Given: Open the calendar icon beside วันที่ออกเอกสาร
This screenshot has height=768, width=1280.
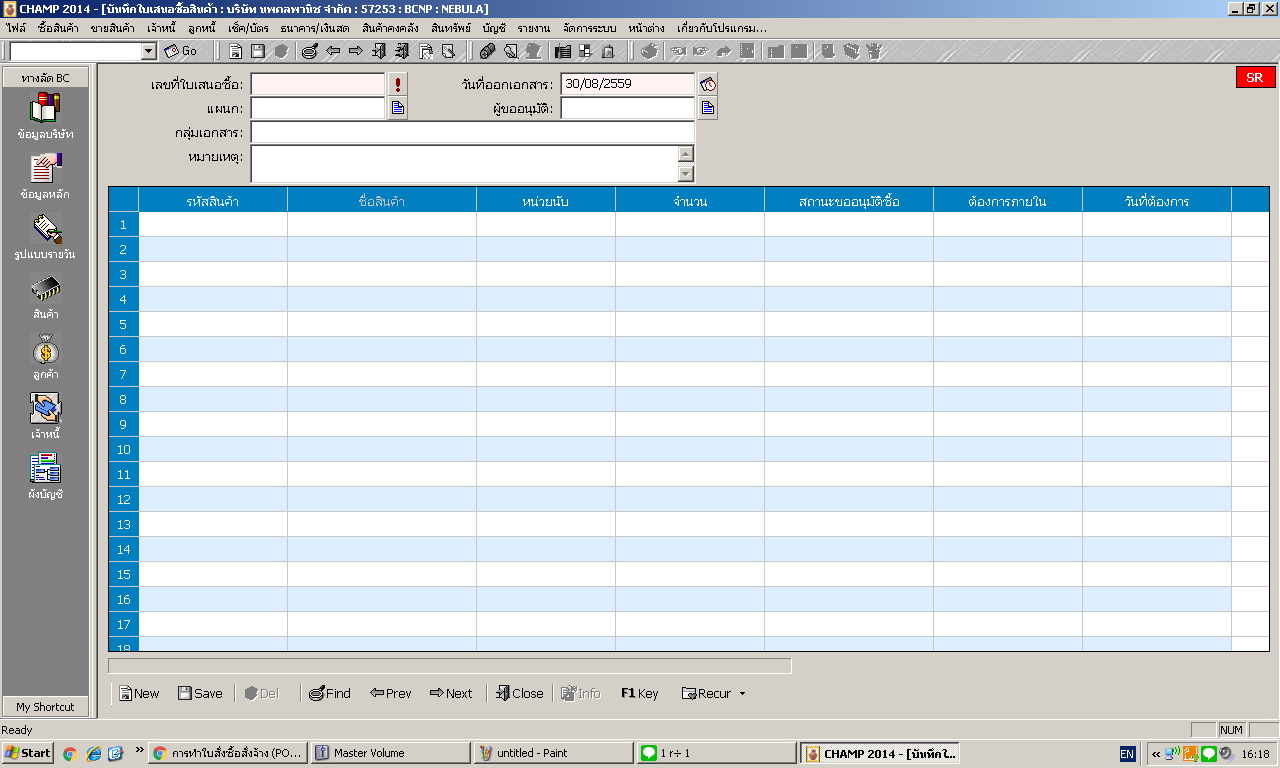Looking at the screenshot, I should pyautogui.click(x=708, y=84).
